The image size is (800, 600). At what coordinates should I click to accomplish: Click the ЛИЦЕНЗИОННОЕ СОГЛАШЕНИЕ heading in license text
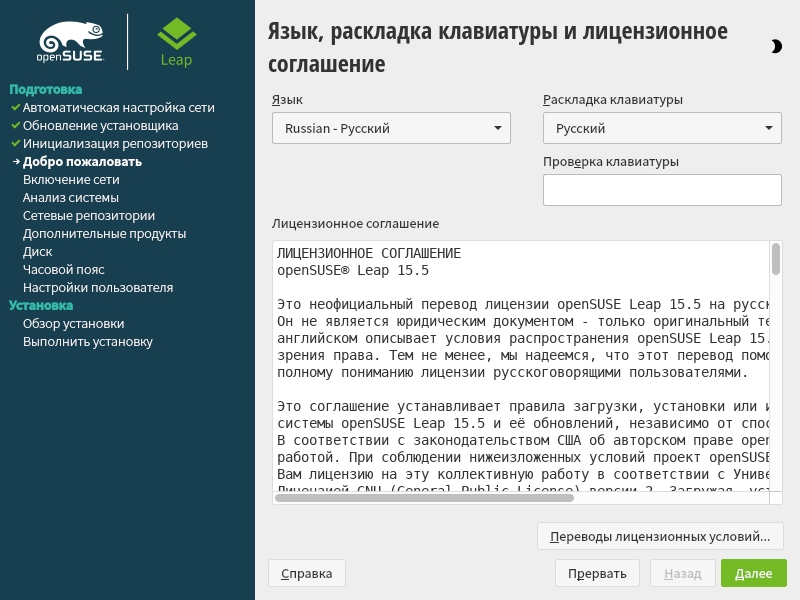coord(369,254)
